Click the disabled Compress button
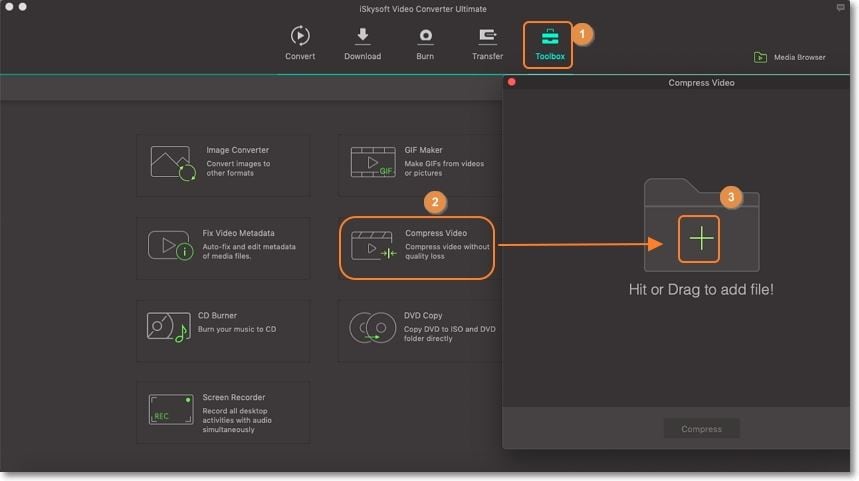 tap(701, 429)
